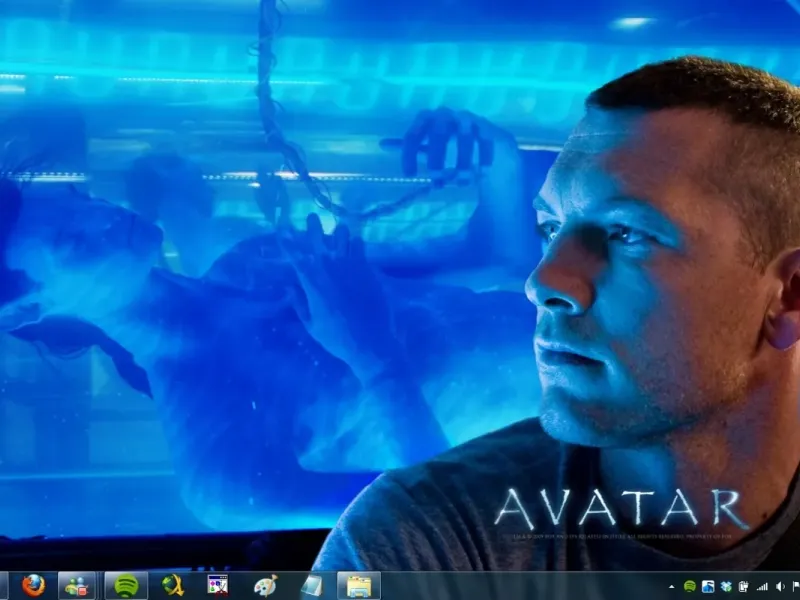Click the Spotify tray icon

tap(690, 586)
